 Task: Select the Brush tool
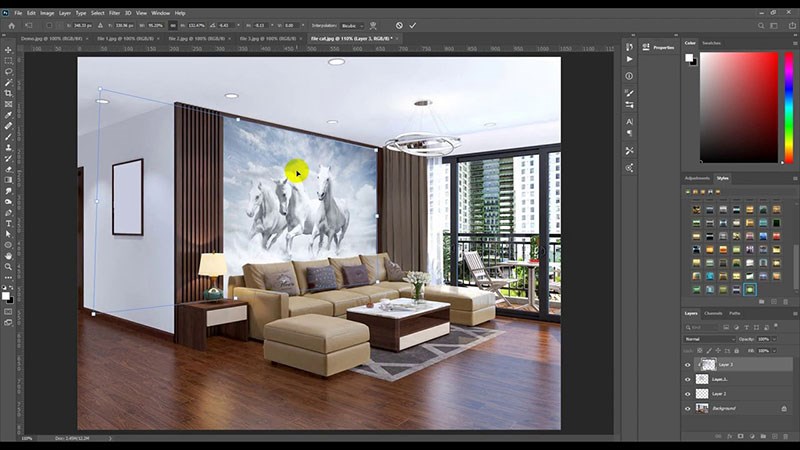pyautogui.click(x=8, y=136)
